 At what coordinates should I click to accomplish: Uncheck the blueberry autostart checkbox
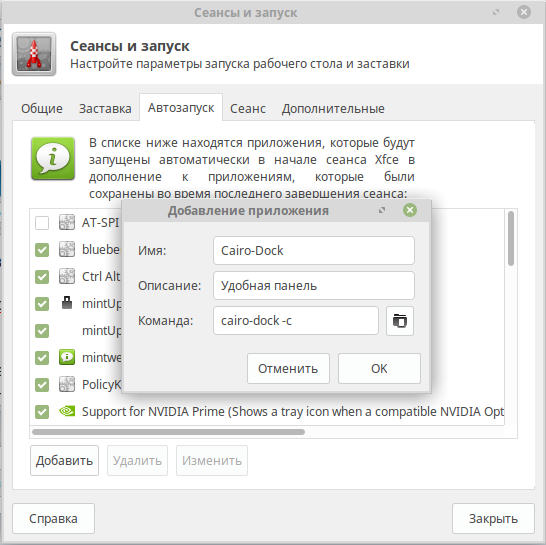click(x=42, y=250)
